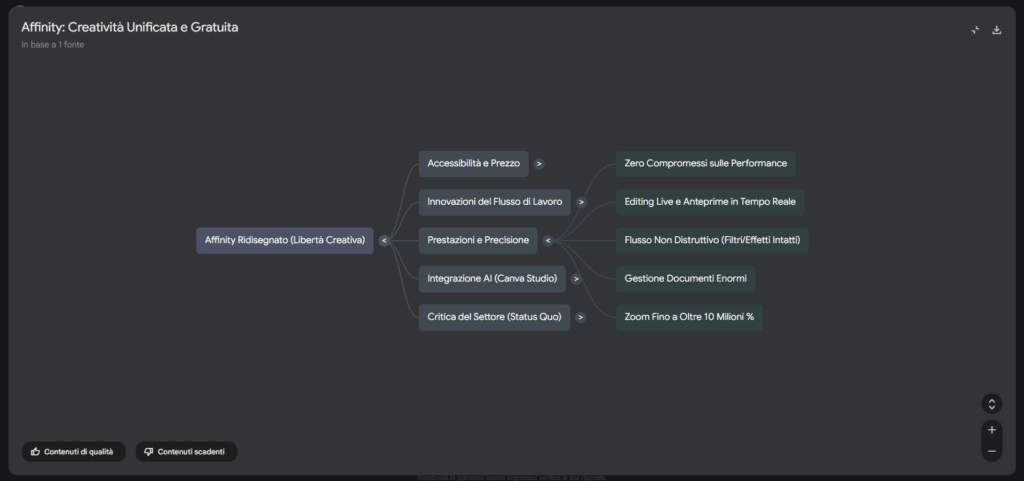This screenshot has height=481, width=1024.
Task: Download the mind map image
Action: [996, 30]
